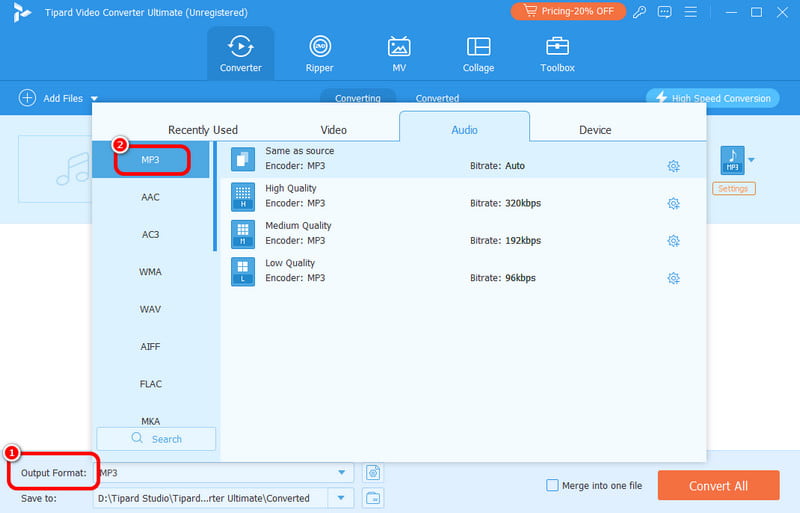Open the Collage module
800x513 pixels.
point(478,54)
